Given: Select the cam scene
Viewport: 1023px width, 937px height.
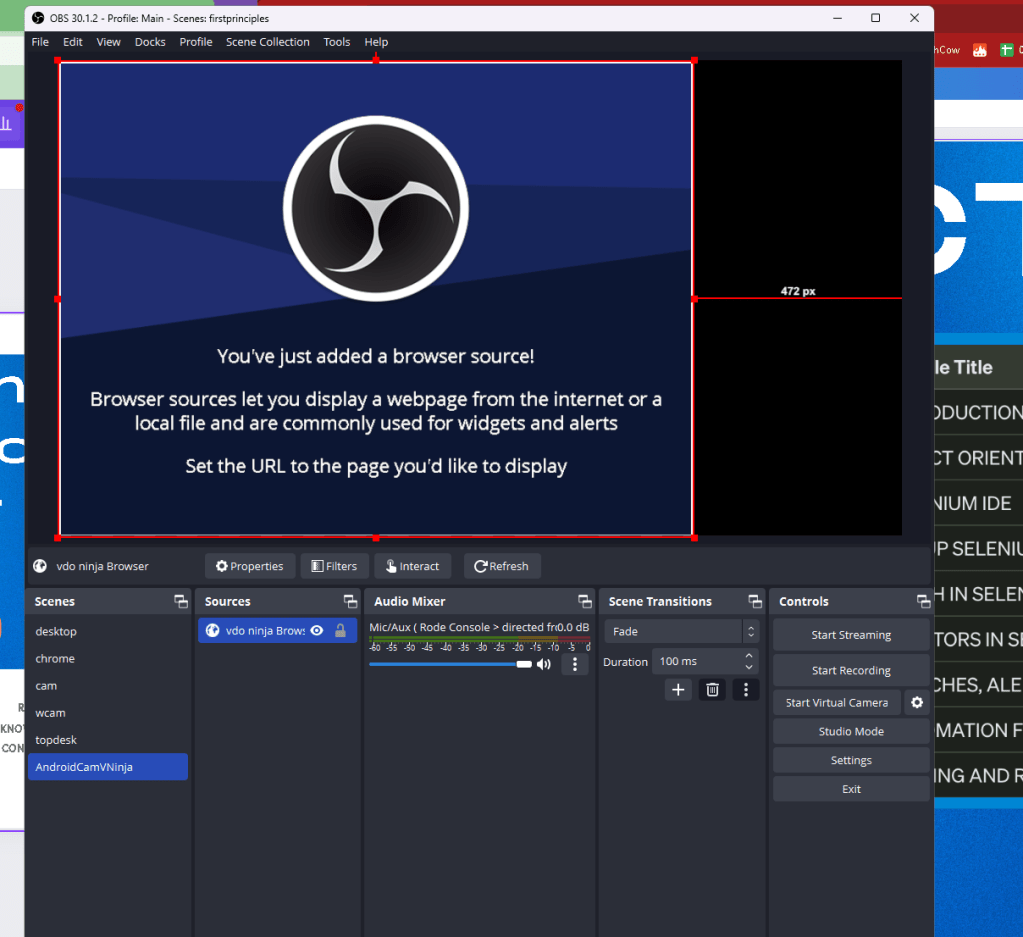Looking at the screenshot, I should coord(108,686).
